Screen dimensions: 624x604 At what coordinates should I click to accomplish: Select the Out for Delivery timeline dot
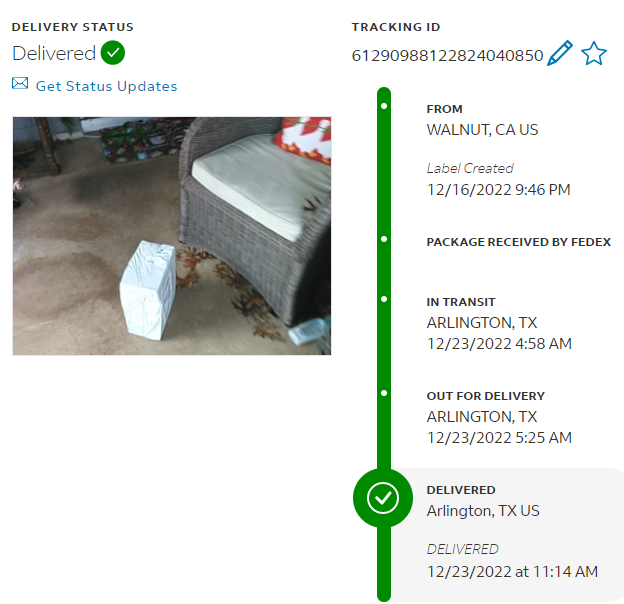click(x=384, y=393)
